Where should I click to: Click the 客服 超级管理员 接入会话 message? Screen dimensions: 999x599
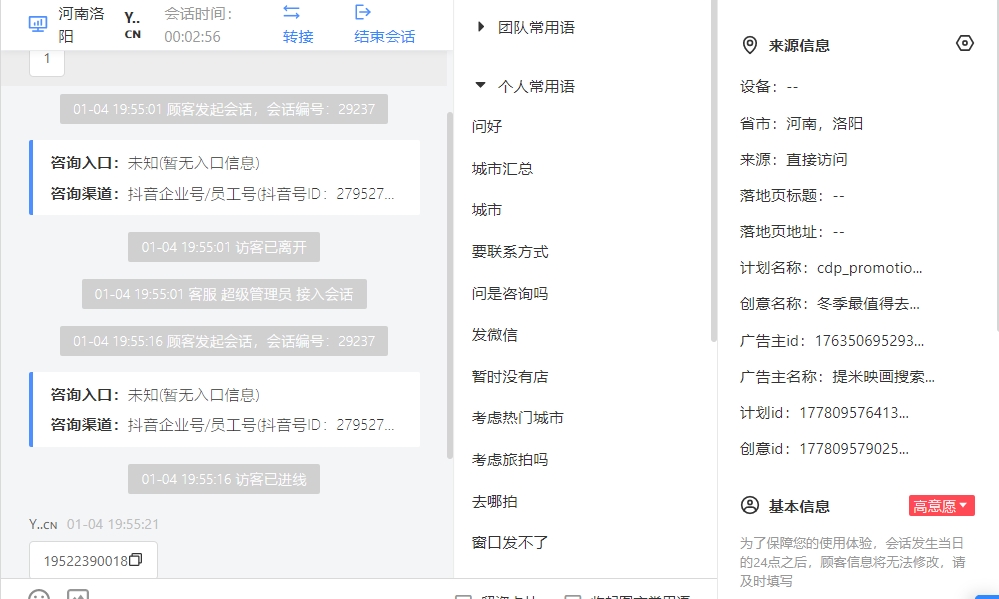coord(224,294)
